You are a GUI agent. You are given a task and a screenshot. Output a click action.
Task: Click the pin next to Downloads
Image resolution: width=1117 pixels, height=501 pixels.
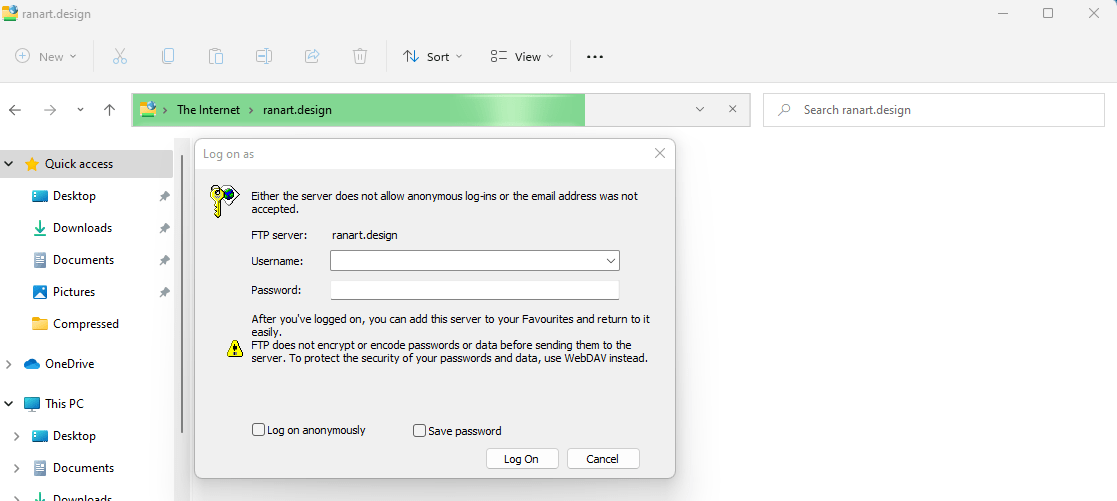tap(165, 228)
